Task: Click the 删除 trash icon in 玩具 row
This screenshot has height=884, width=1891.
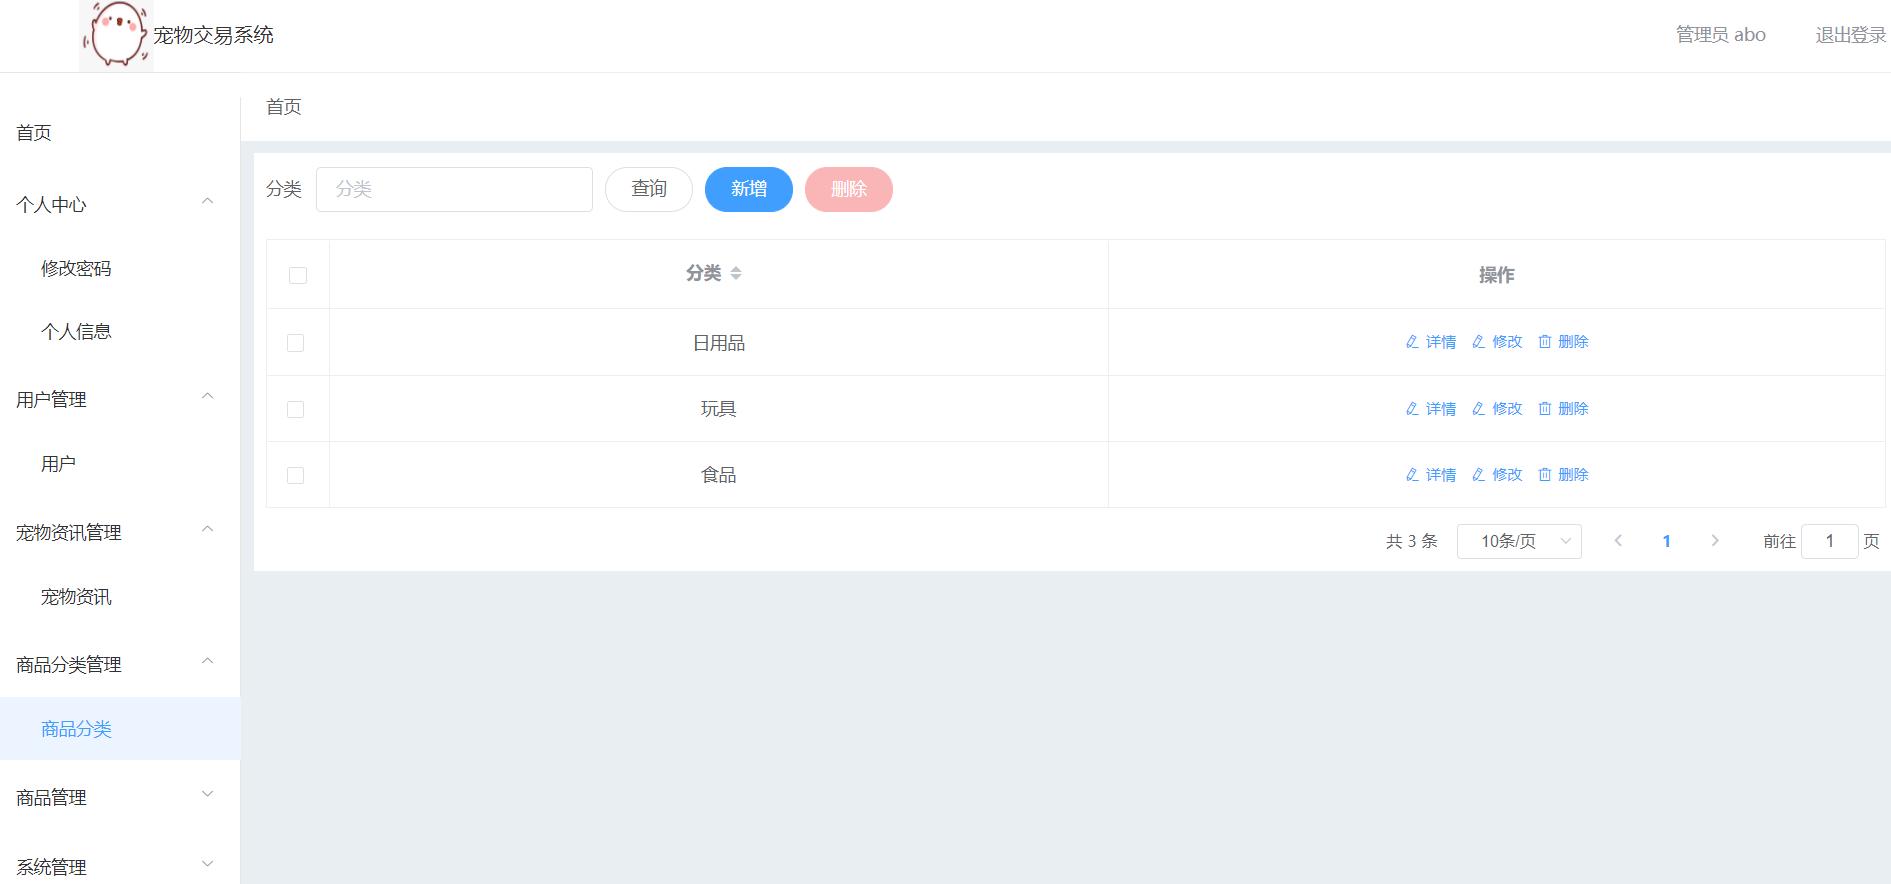Action: pyautogui.click(x=1545, y=409)
